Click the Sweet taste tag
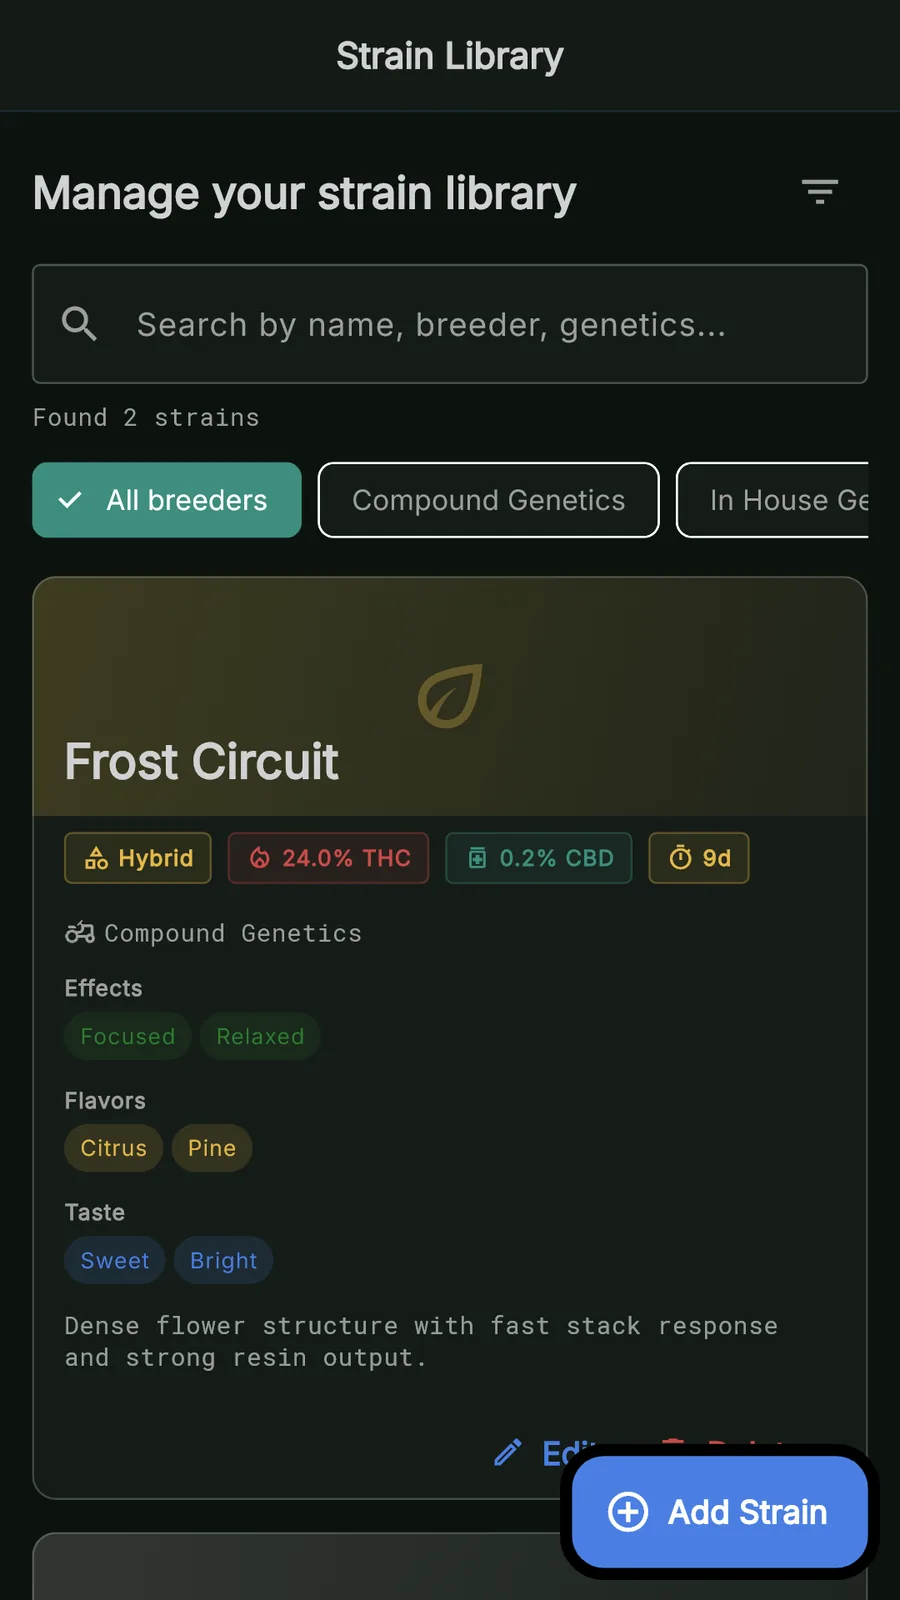The image size is (900, 1600). [x=115, y=1260]
